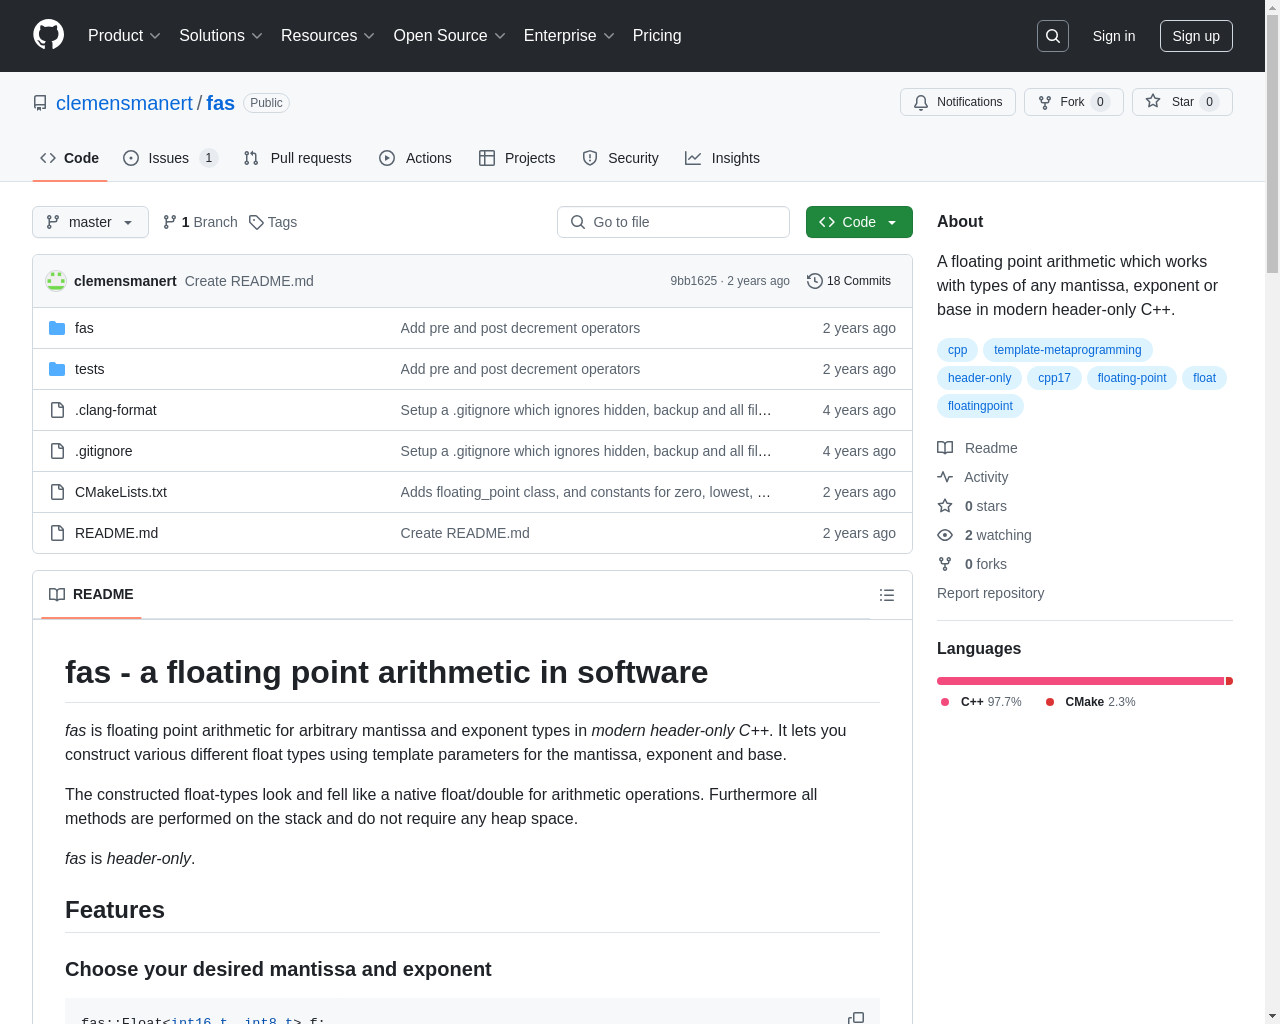Click the Activity pulse icon
Screen dimensions: 1280x1024
(x=945, y=477)
